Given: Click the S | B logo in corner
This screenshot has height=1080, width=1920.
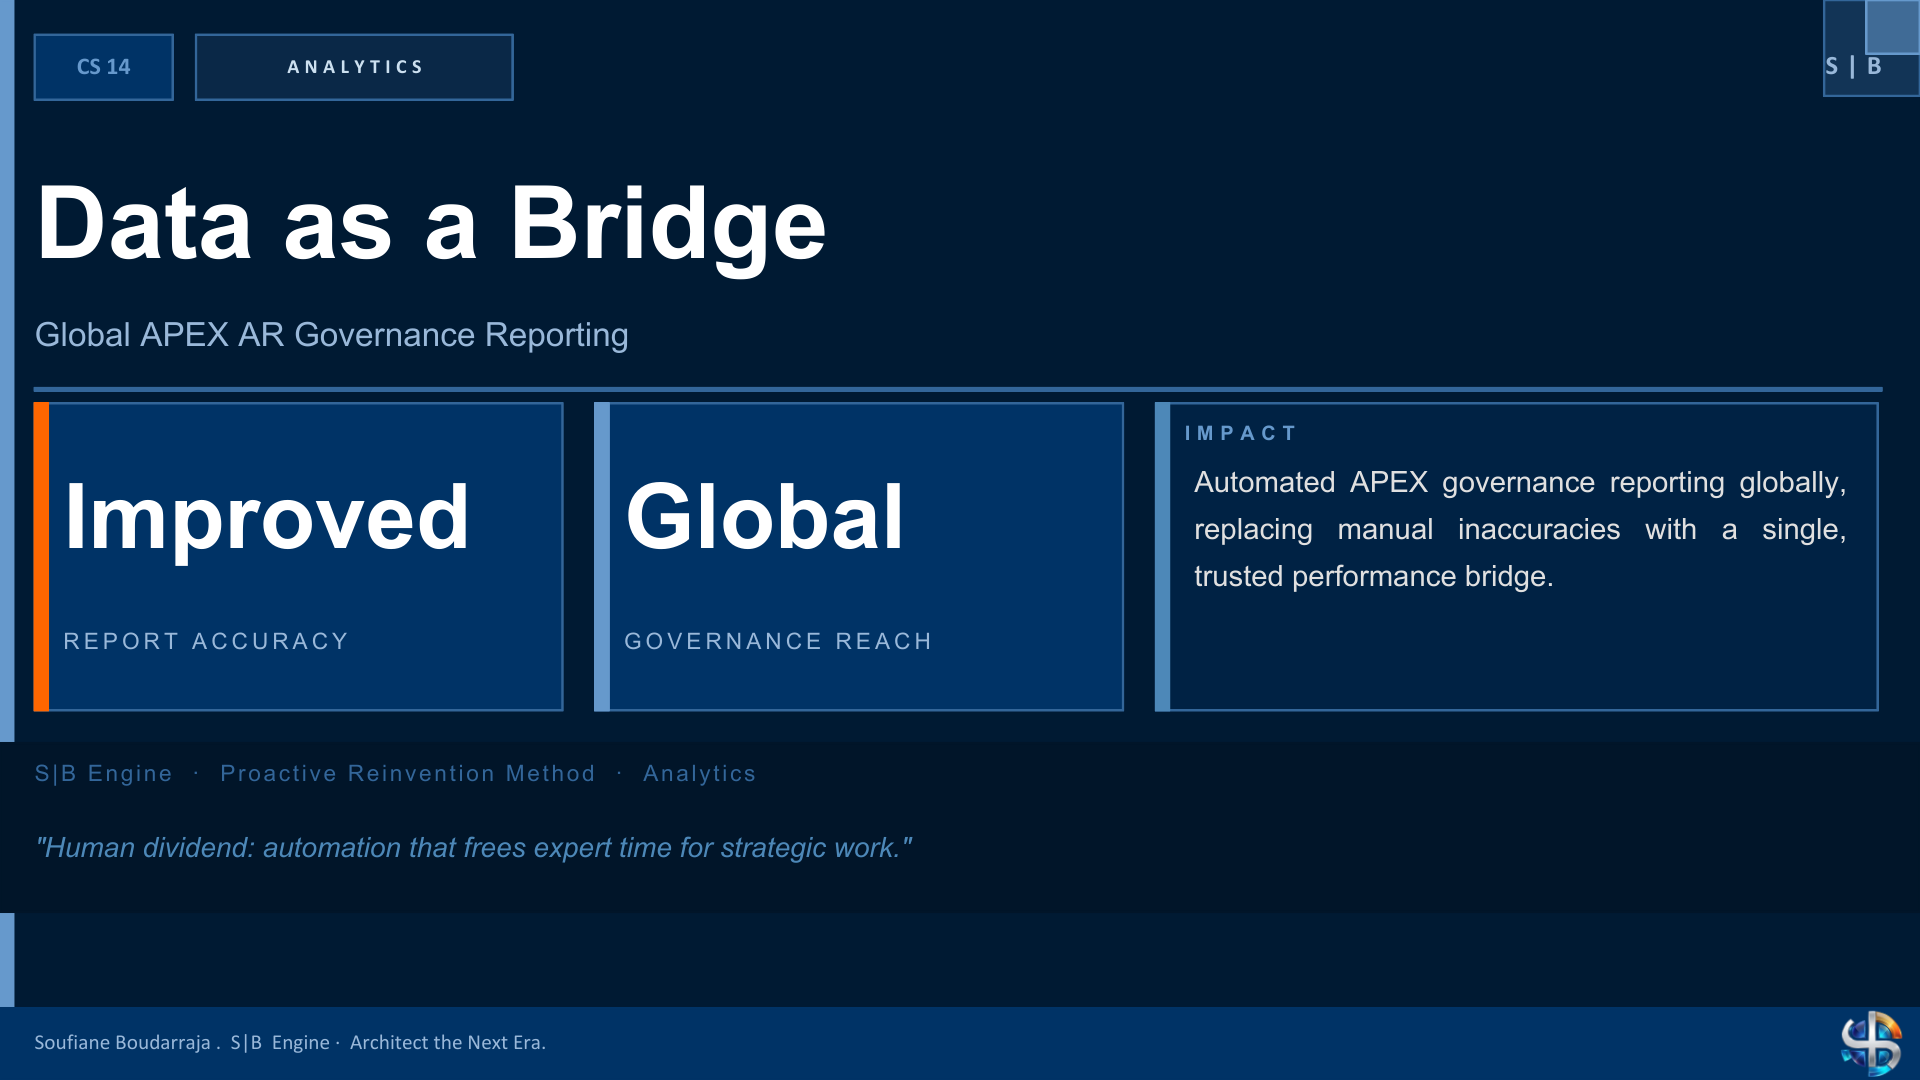Looking at the screenshot, I should 1870,48.
